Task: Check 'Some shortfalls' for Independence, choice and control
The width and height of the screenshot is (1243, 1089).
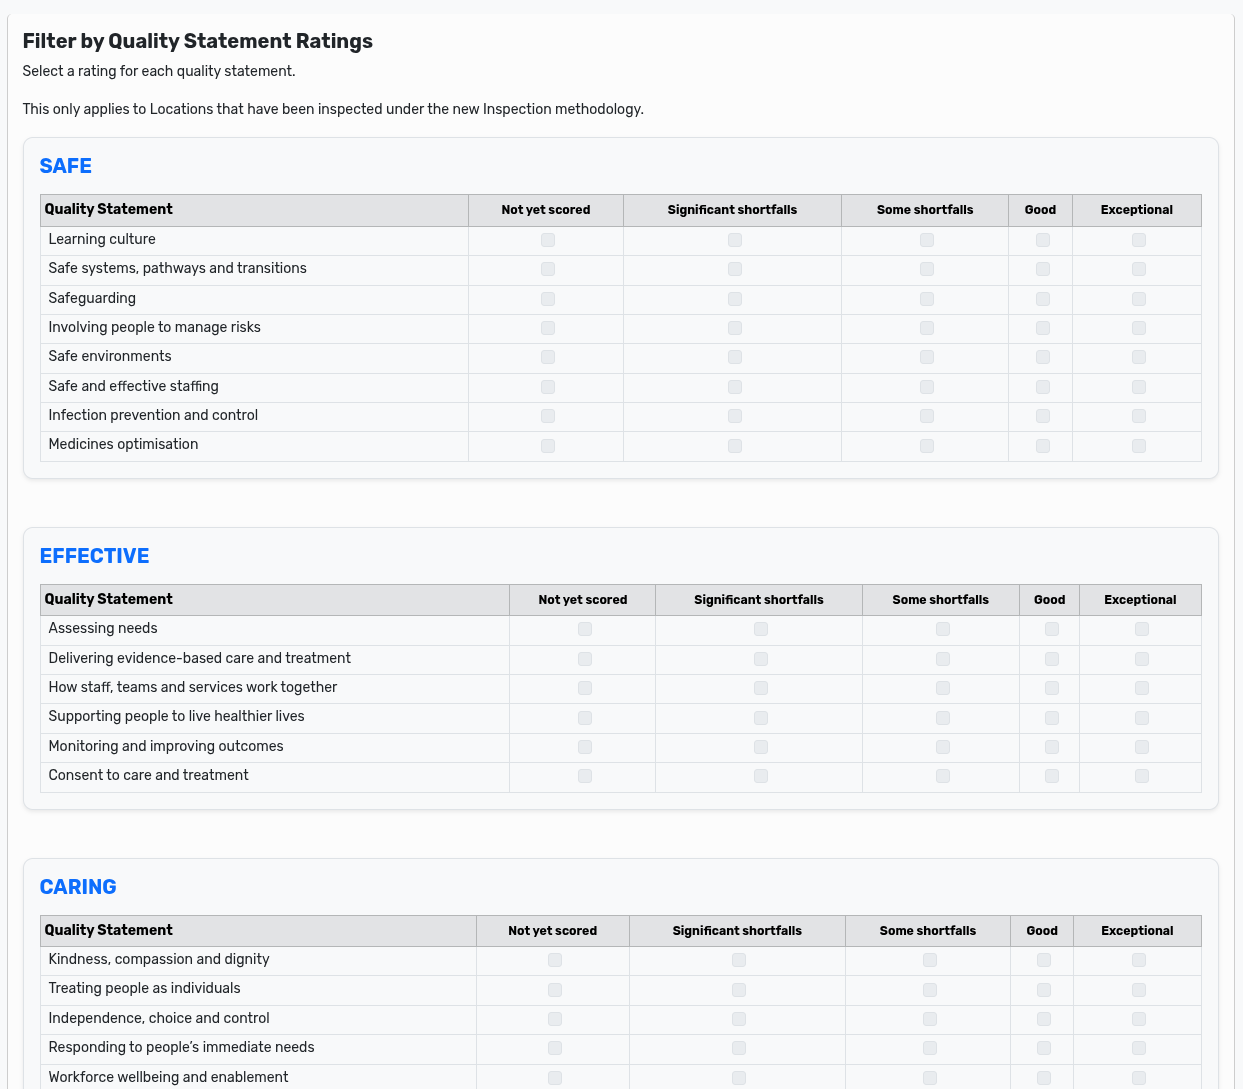Action: pyautogui.click(x=929, y=1018)
